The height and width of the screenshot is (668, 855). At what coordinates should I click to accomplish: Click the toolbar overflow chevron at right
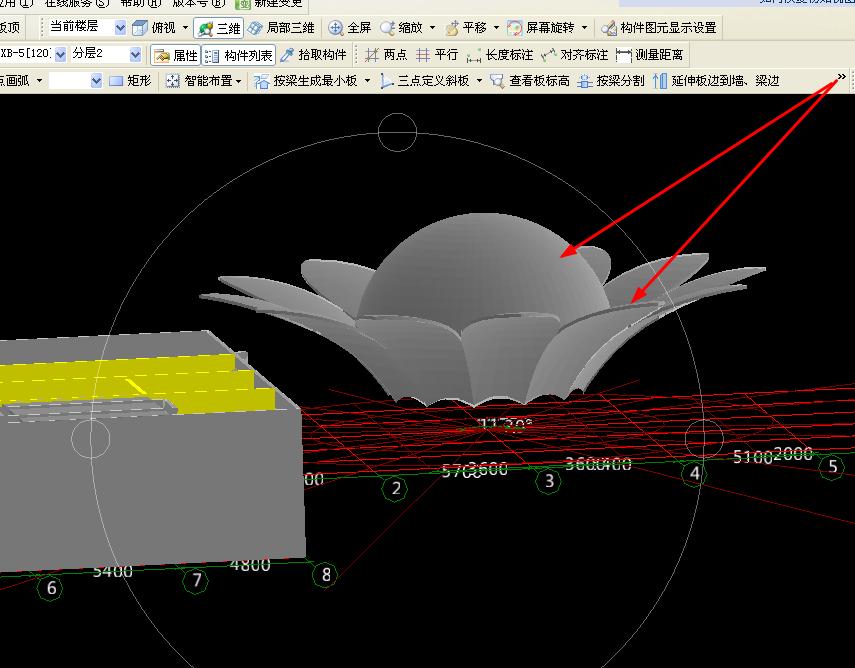click(841, 76)
